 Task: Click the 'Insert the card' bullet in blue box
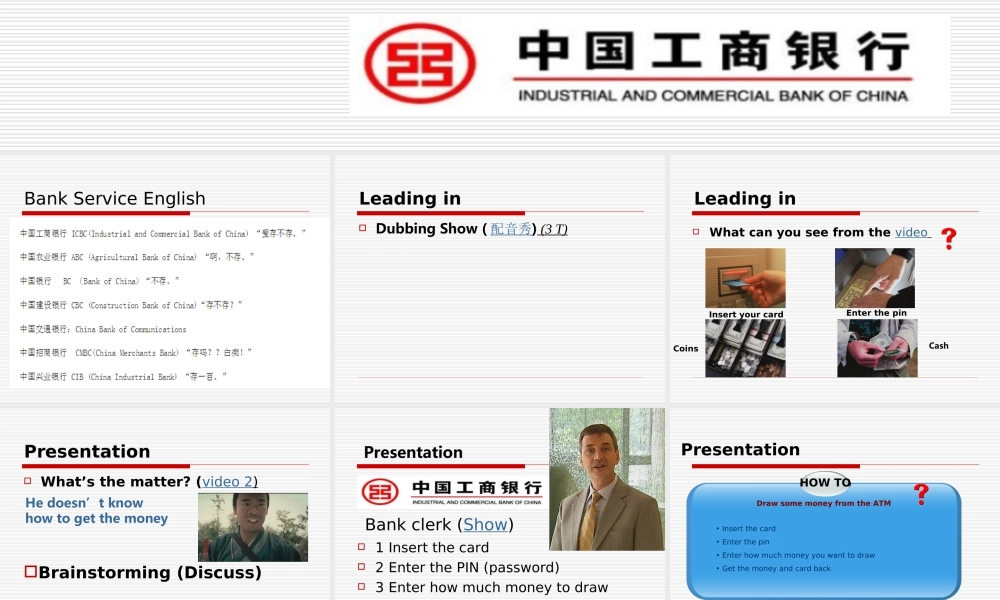pyautogui.click(x=748, y=529)
